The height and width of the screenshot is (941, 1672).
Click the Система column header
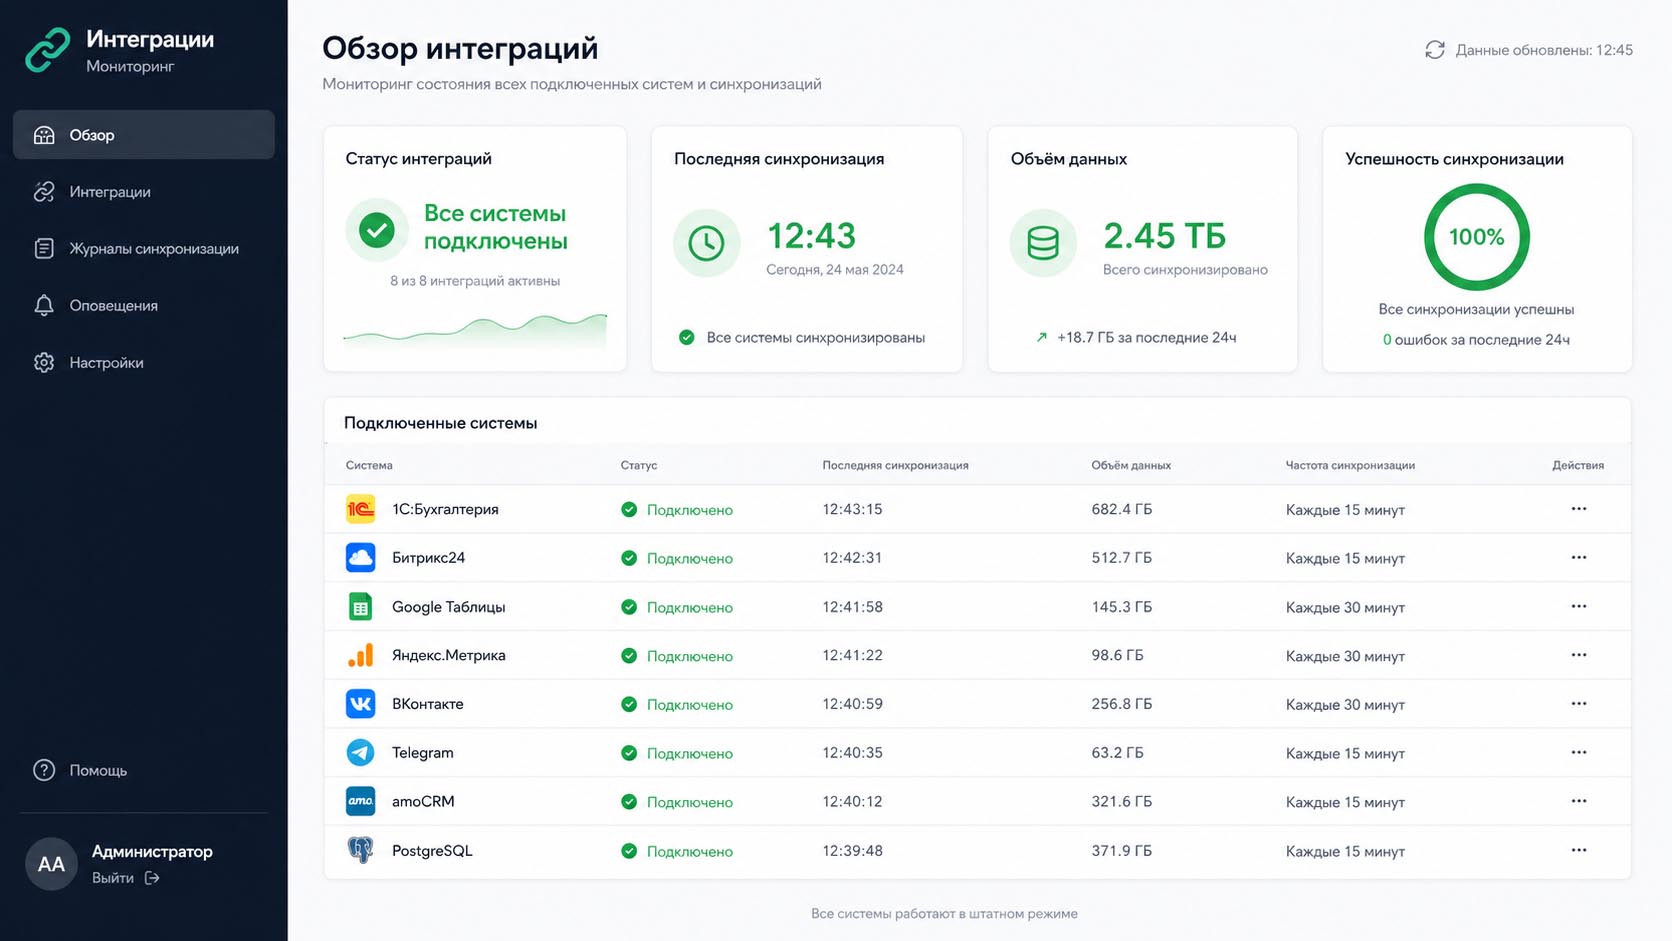[369, 465]
